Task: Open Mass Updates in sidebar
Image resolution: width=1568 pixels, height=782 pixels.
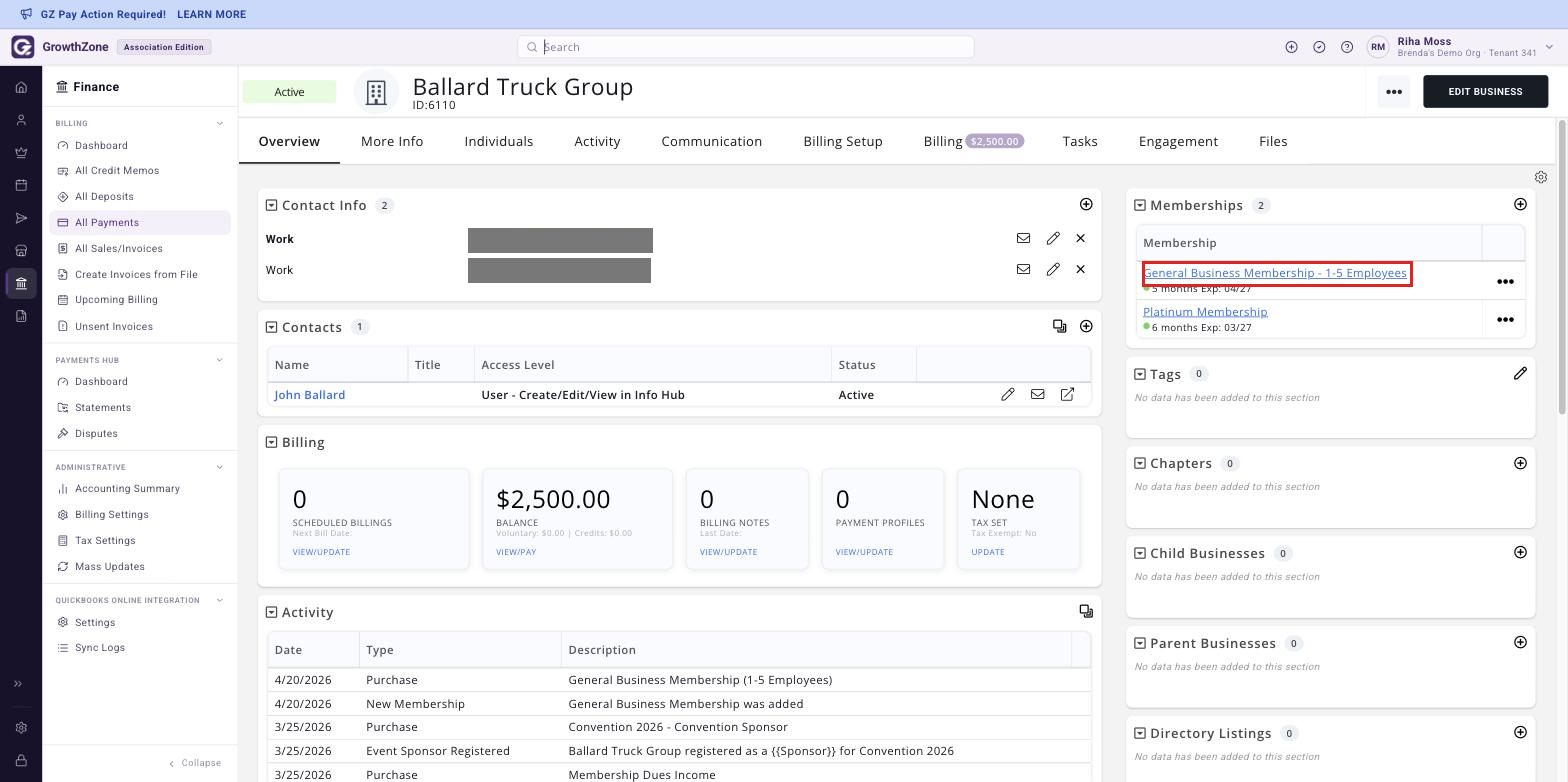Action: click(109, 566)
